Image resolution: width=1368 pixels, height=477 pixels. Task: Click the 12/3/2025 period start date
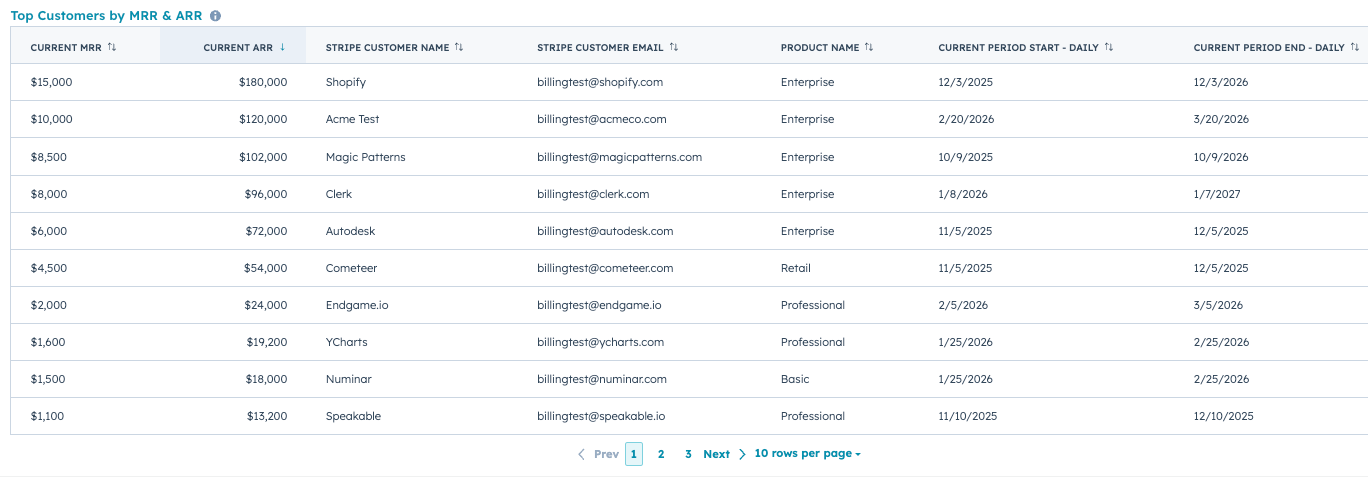[x=966, y=82]
